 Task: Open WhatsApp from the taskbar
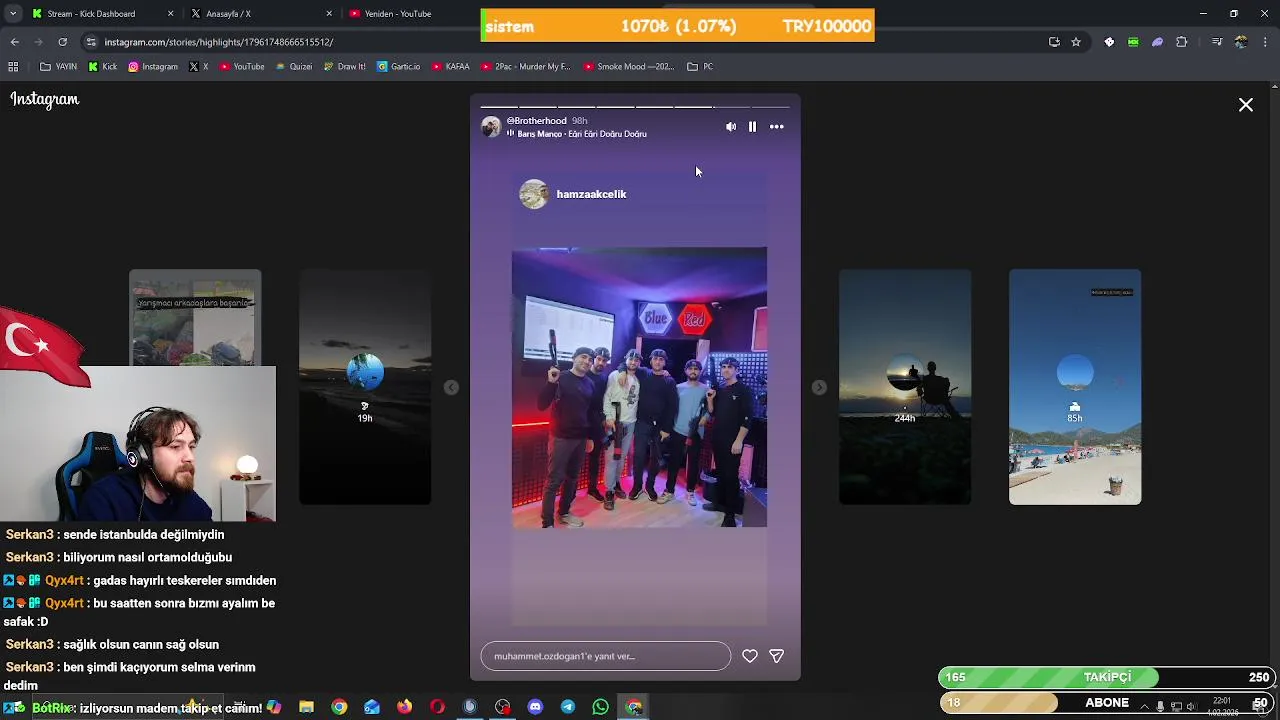600,707
